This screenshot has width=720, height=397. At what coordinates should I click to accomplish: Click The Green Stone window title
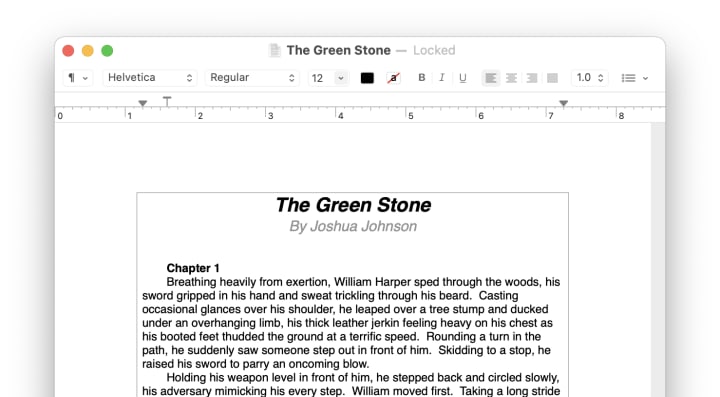(x=338, y=50)
